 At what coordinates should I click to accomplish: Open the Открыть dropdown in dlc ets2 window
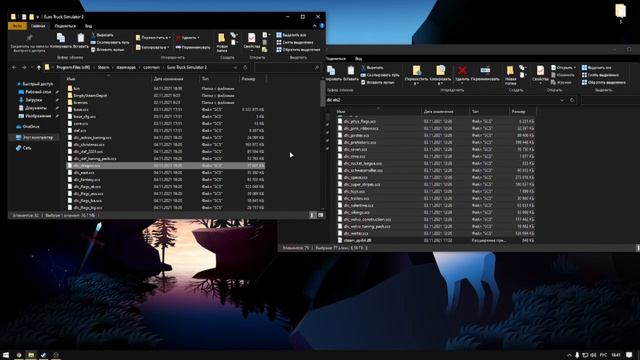coord(563,68)
